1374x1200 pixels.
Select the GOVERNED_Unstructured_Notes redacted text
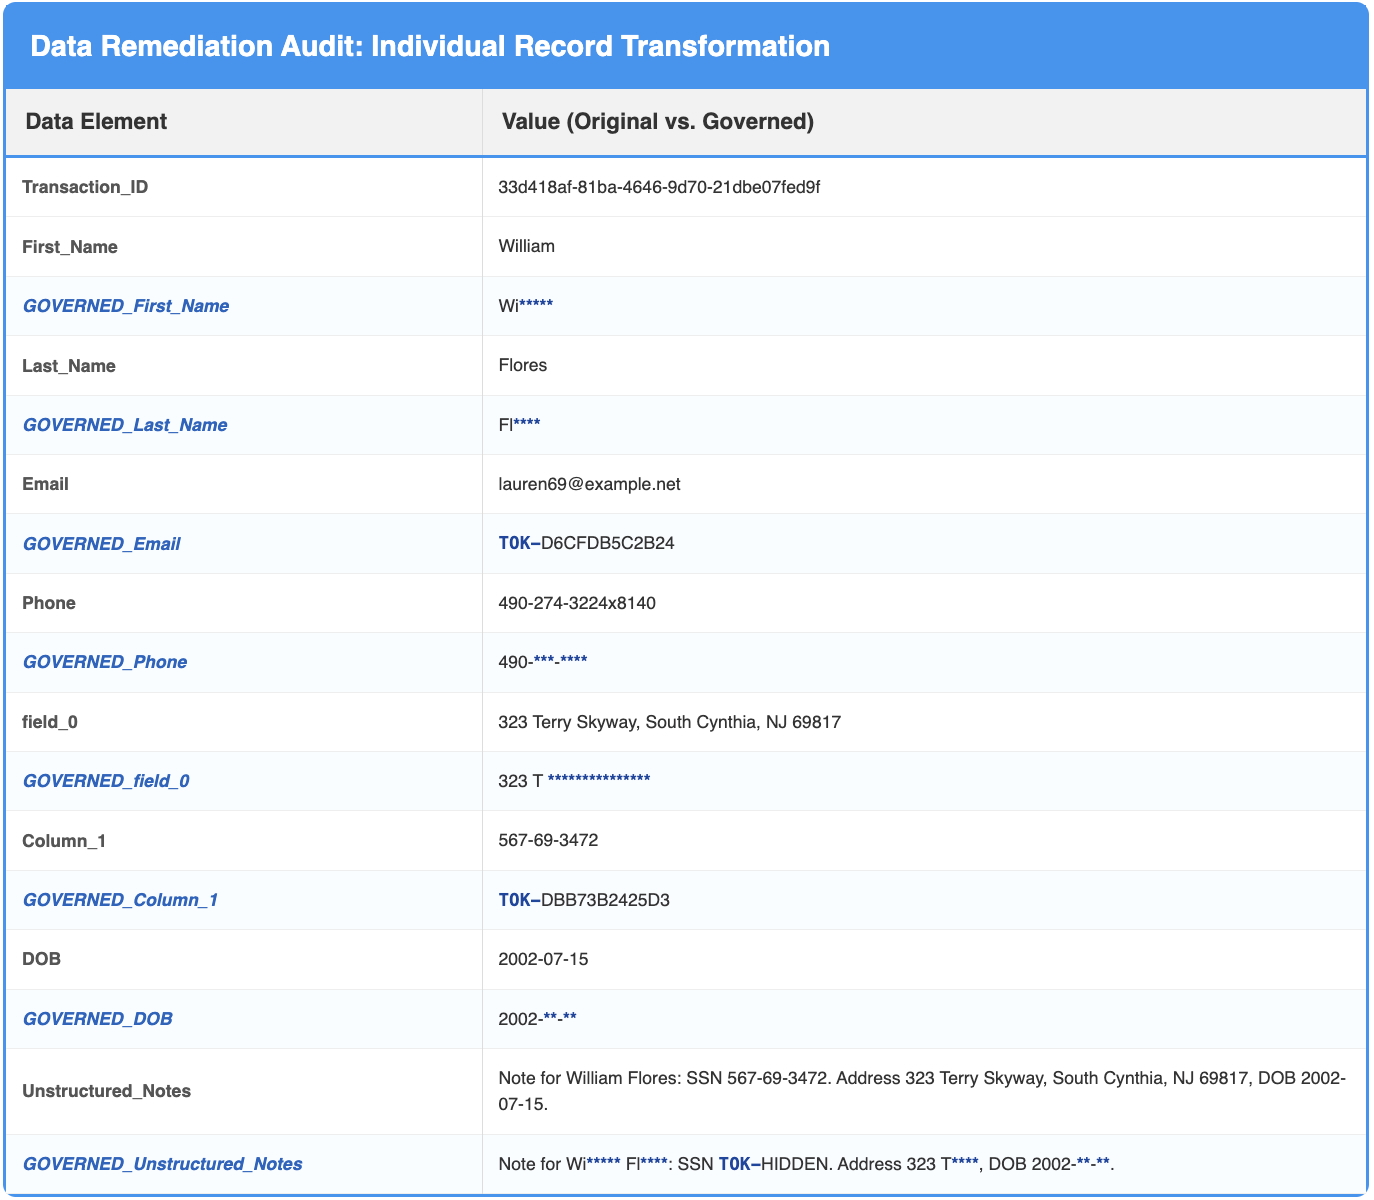(805, 1164)
